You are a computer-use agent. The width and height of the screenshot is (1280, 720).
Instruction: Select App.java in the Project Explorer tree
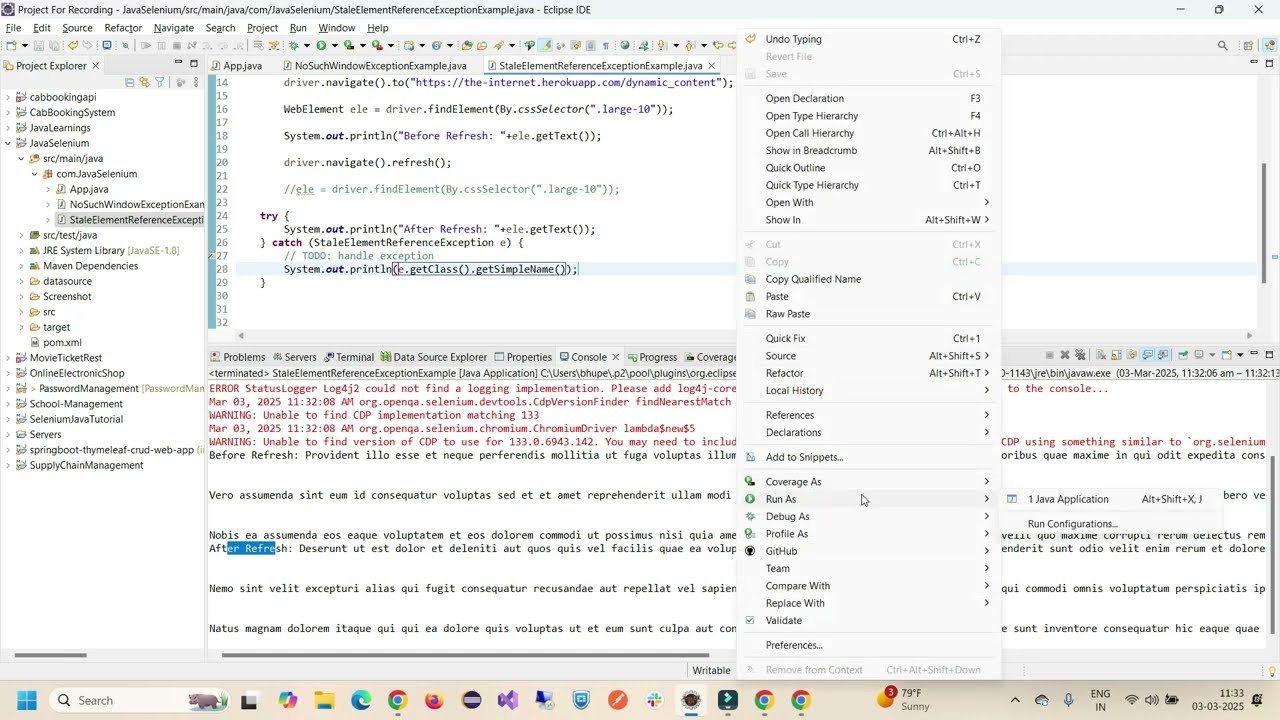pos(89,189)
